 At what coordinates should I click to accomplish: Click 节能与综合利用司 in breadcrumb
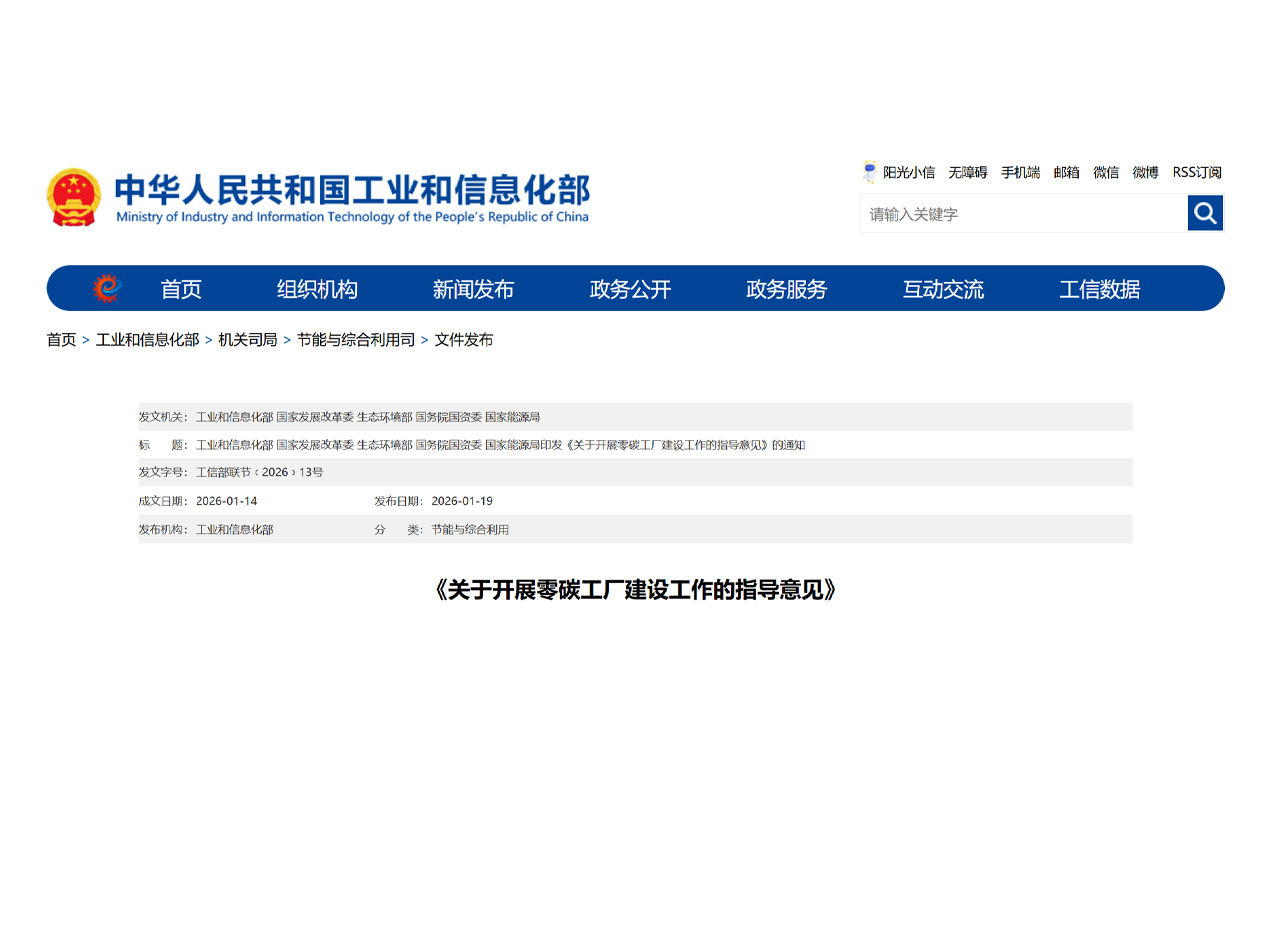(355, 340)
